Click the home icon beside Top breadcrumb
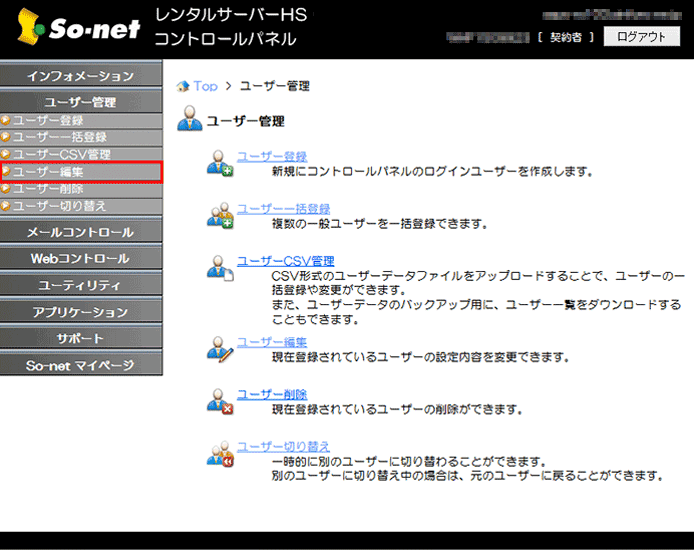Screen dimensions: 694x550 (x=182, y=86)
